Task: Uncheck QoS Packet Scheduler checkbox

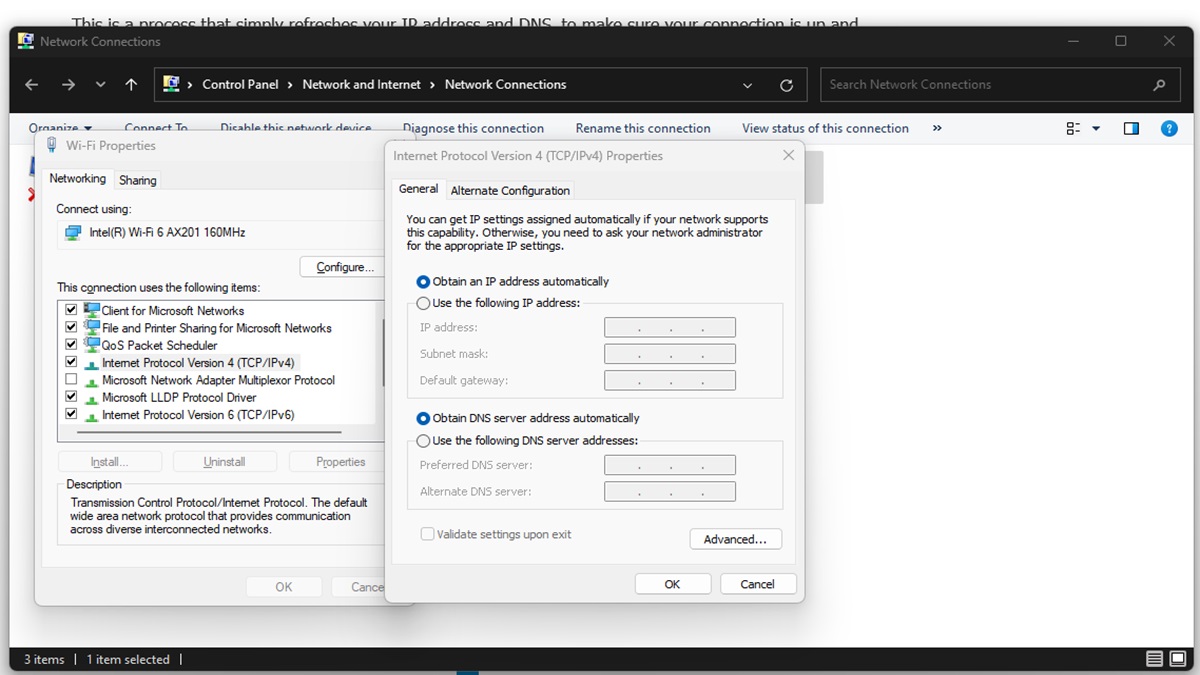Action: click(71, 345)
